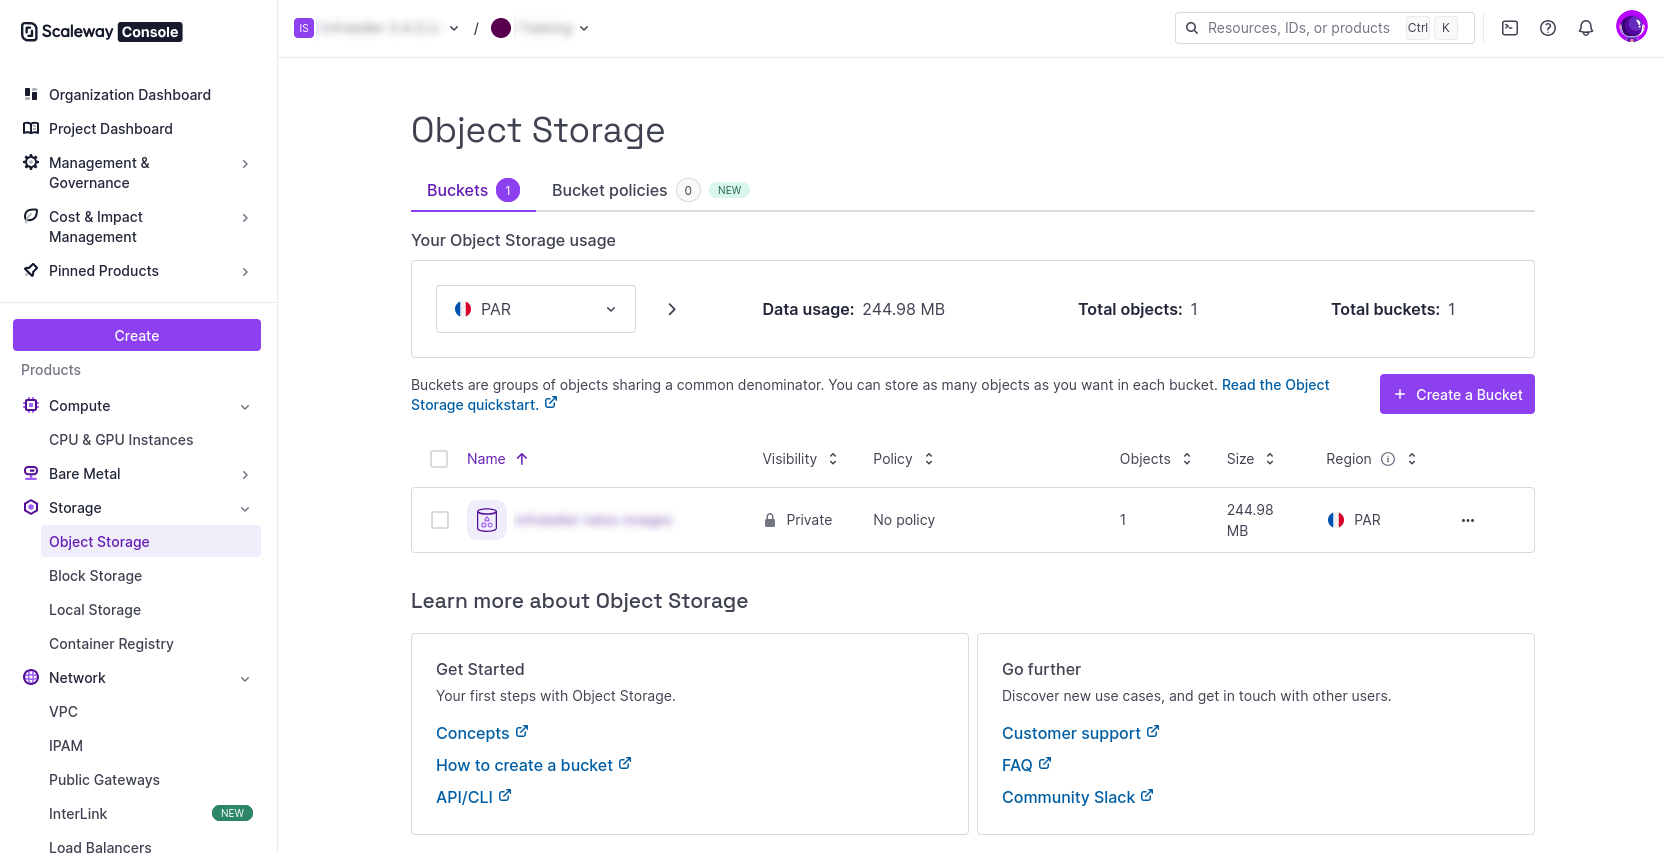The height and width of the screenshot is (853, 1664).
Task: Open the Customer support link
Action: tap(1081, 733)
